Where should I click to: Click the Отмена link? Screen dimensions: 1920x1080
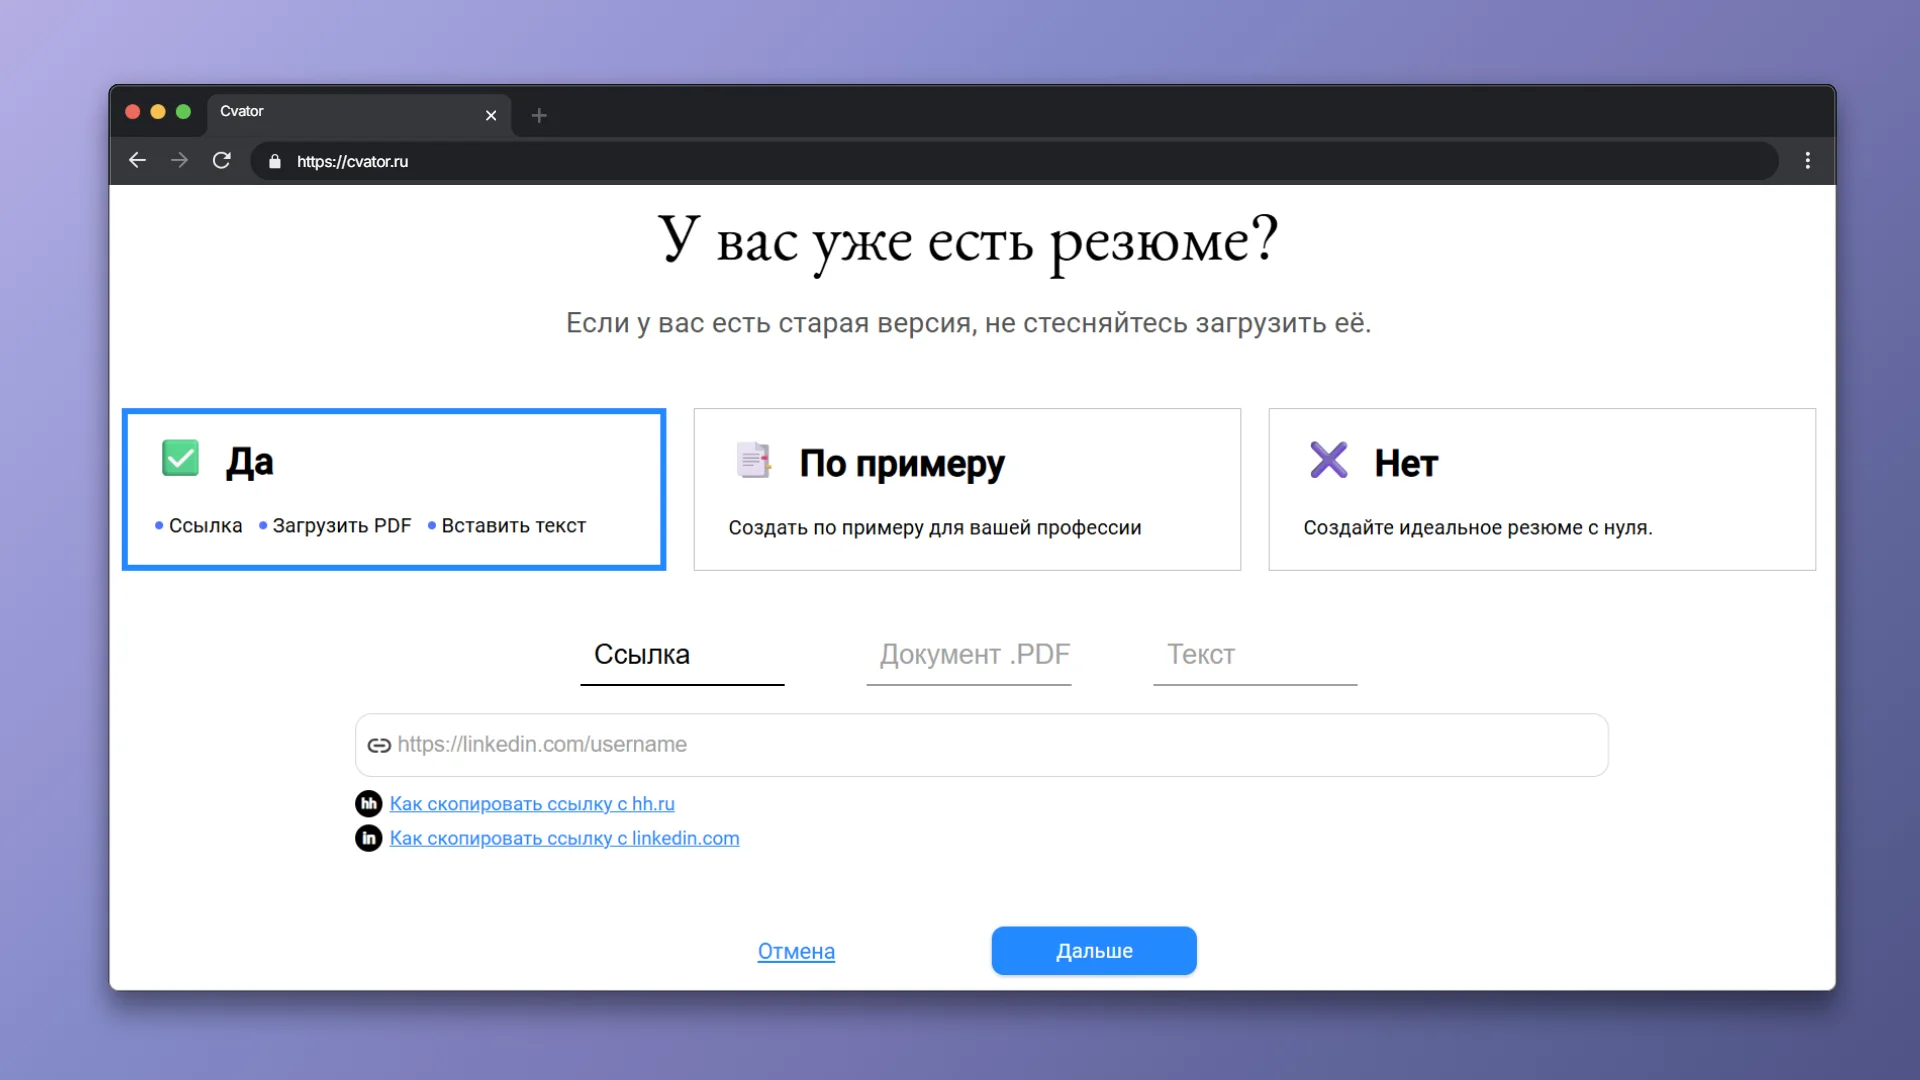[795, 951]
